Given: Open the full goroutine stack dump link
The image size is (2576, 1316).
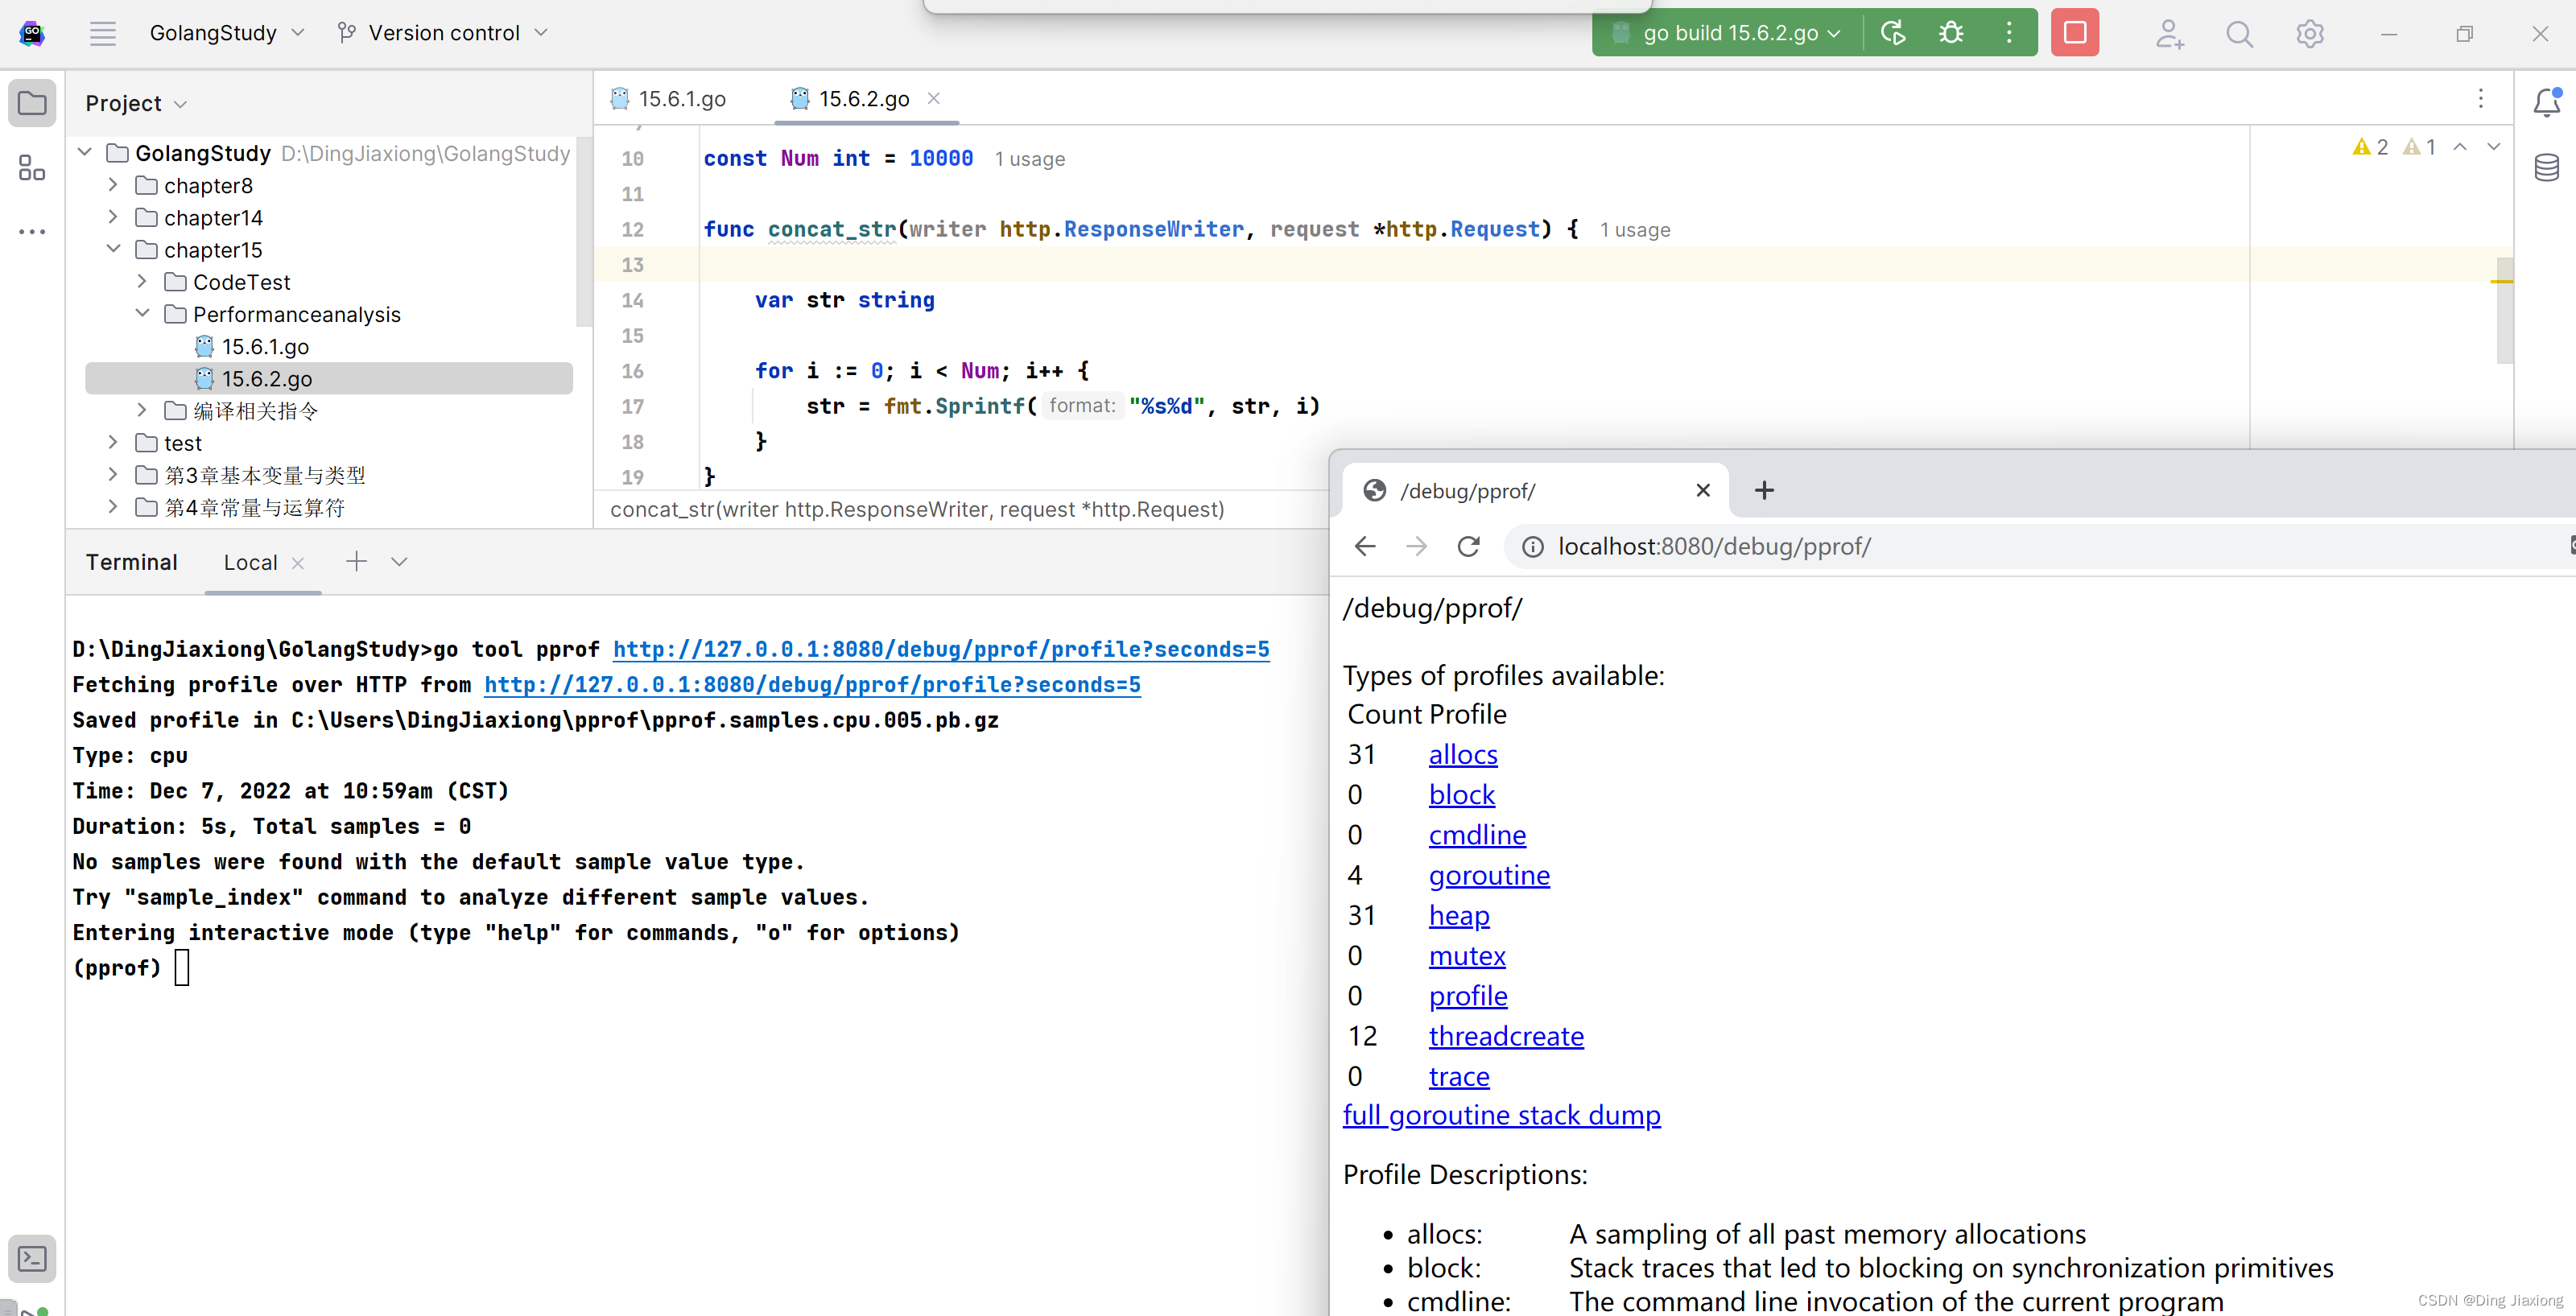Looking at the screenshot, I should (1501, 1115).
